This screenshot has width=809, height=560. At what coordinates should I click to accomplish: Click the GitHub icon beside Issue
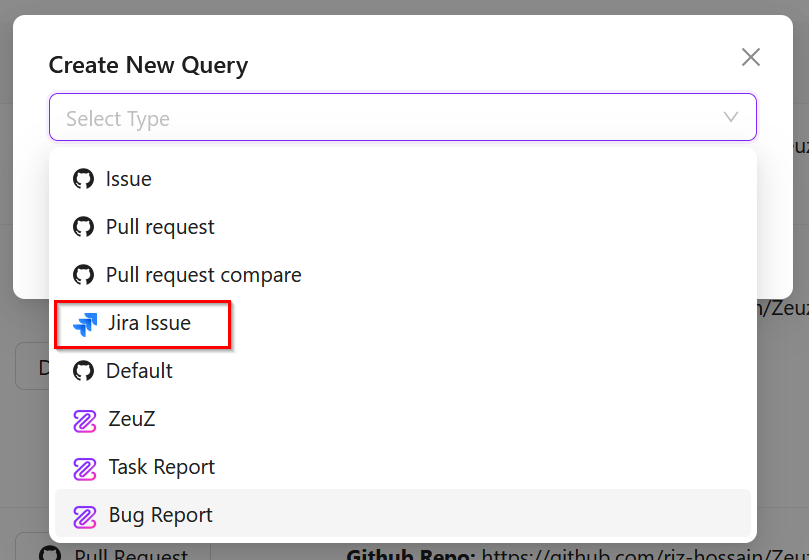coord(83,179)
